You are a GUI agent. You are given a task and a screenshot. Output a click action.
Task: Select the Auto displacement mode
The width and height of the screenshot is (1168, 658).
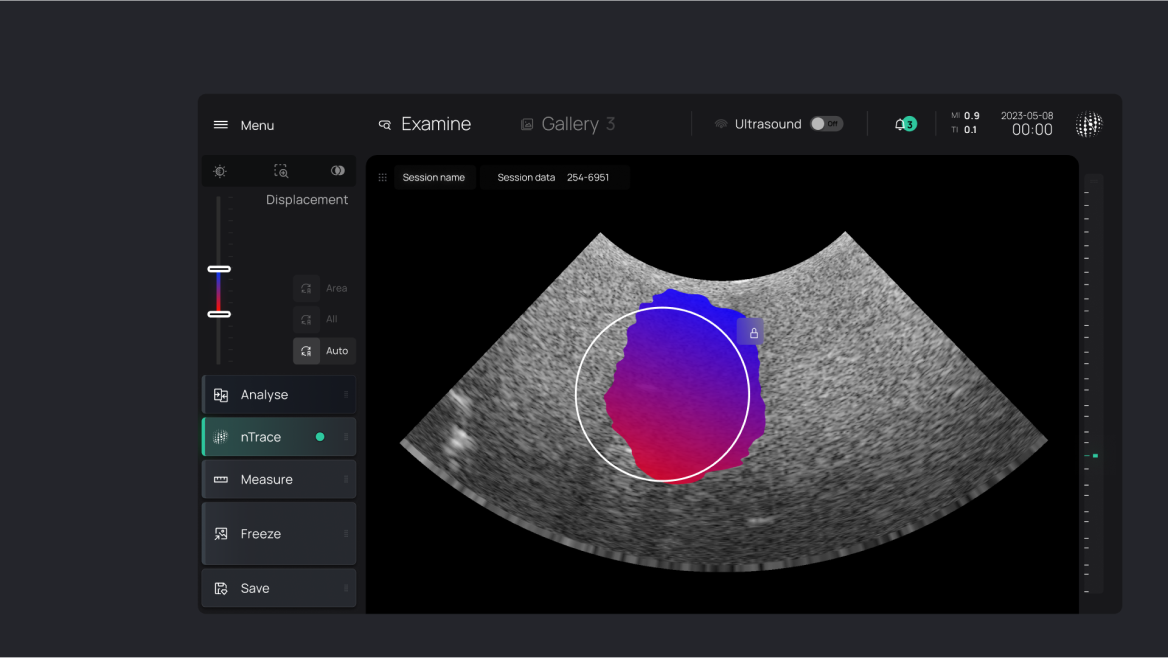323,351
